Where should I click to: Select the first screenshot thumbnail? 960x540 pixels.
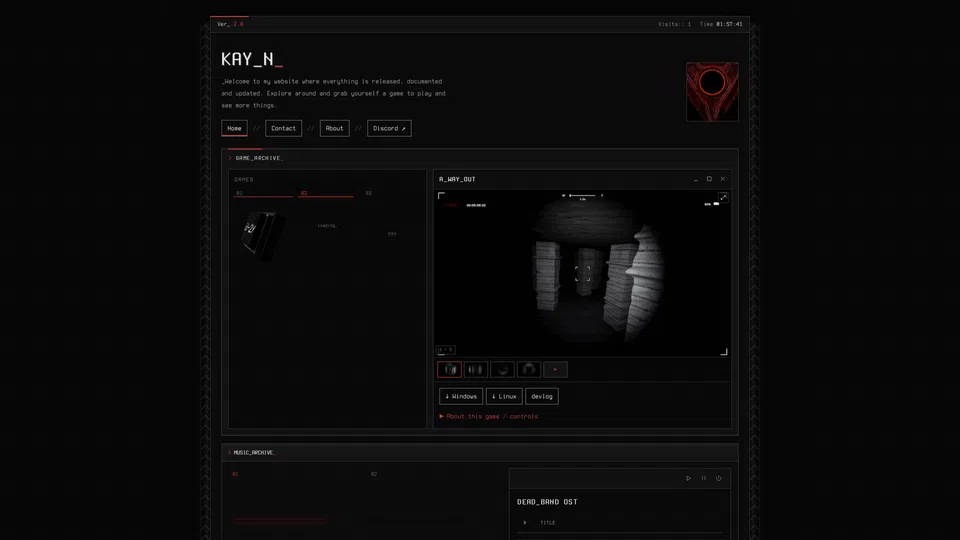coord(449,369)
